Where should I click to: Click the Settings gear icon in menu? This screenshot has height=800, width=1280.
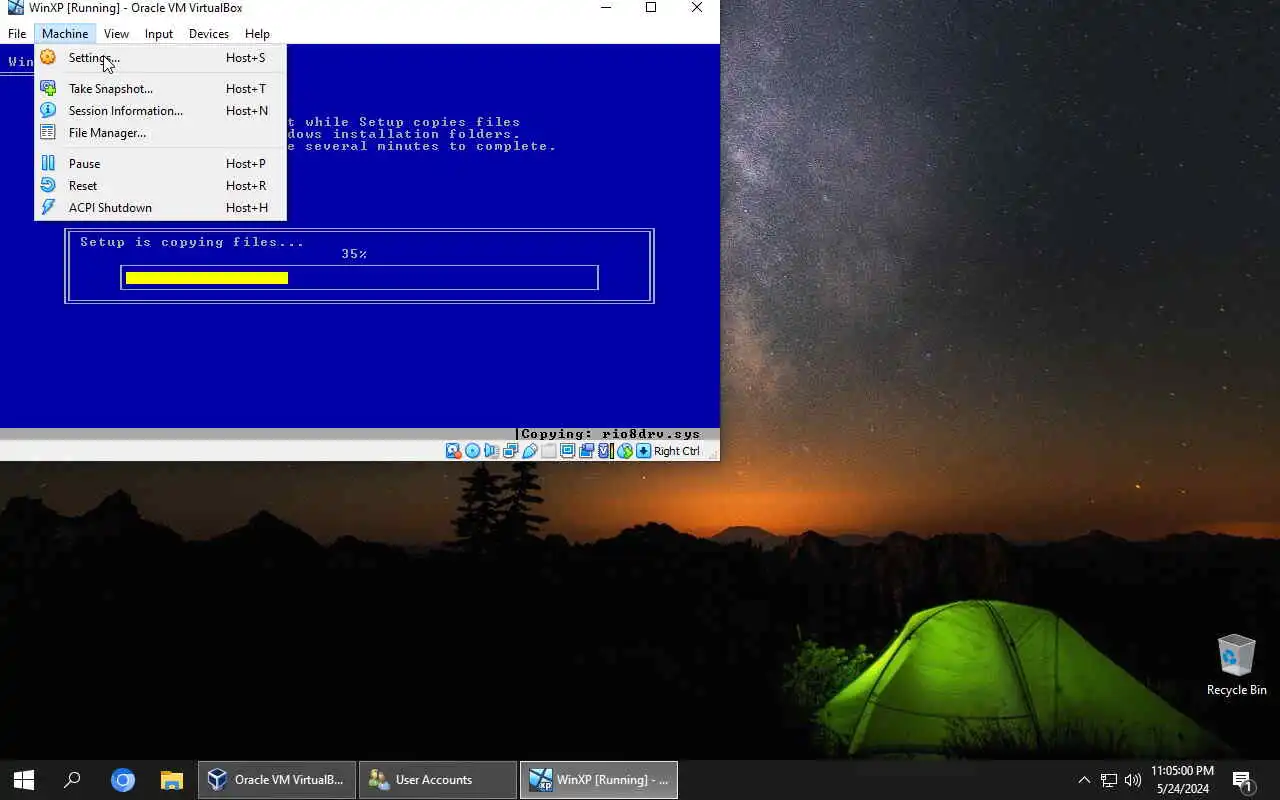click(48, 58)
